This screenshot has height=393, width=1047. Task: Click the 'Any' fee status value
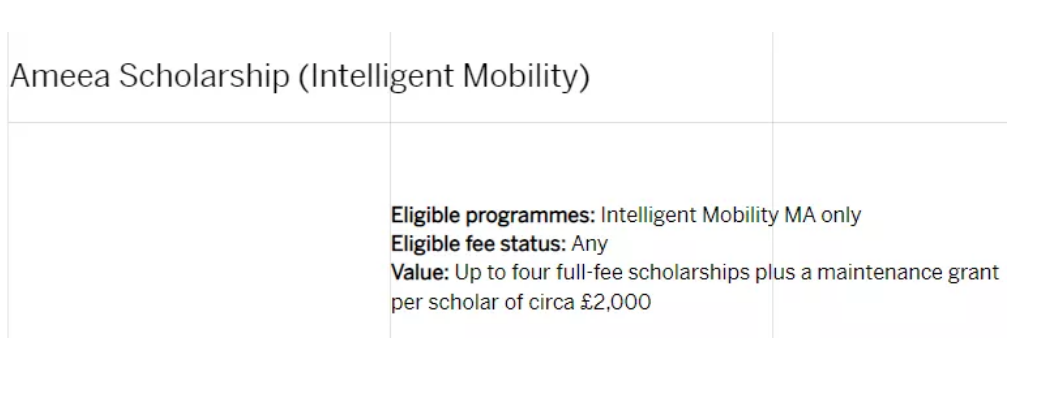point(589,244)
